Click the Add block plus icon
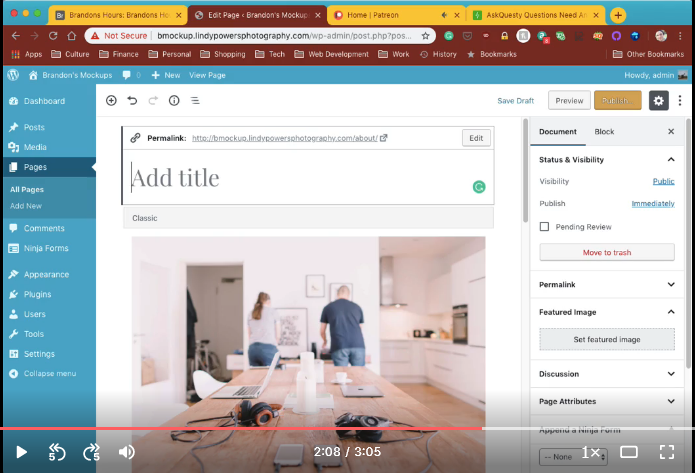Screen dimensions: 695x473 tap(111, 101)
